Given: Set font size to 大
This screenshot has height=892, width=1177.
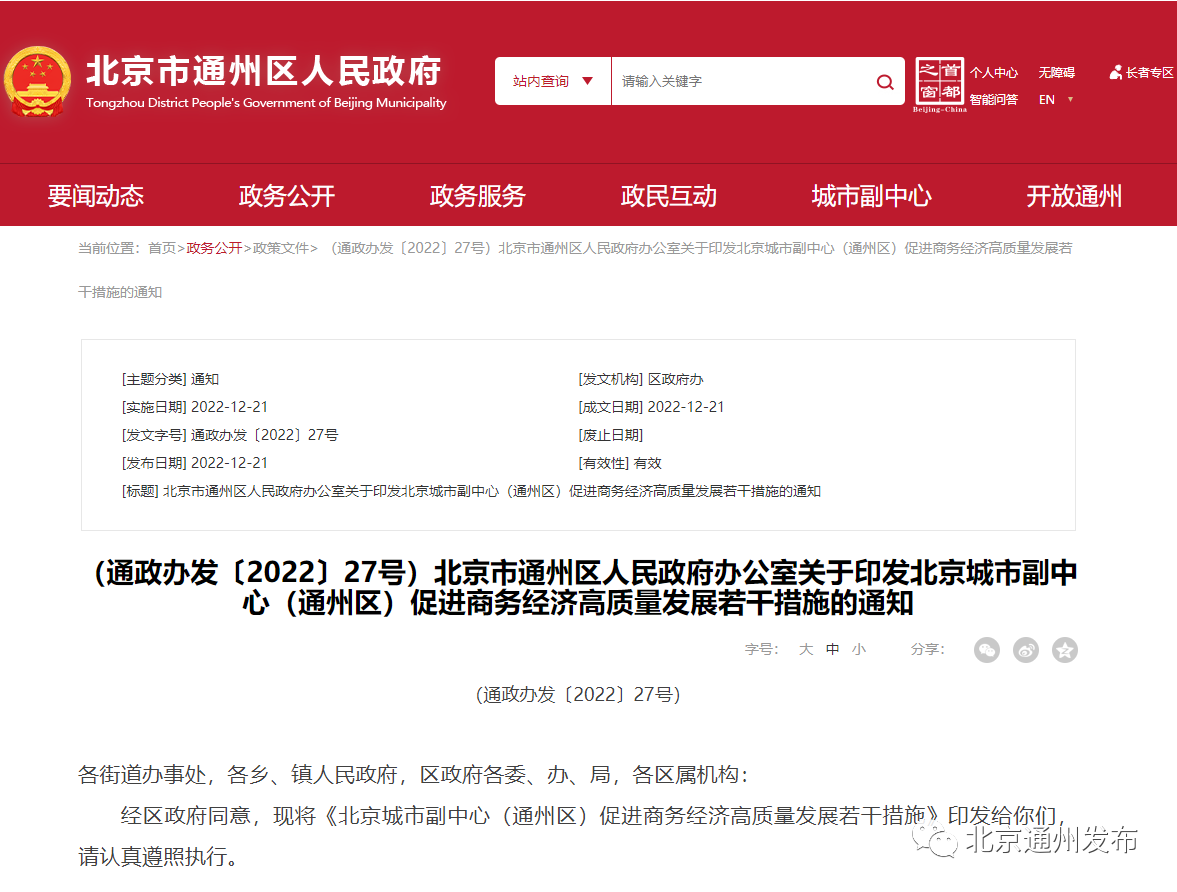Looking at the screenshot, I should pos(806,649).
